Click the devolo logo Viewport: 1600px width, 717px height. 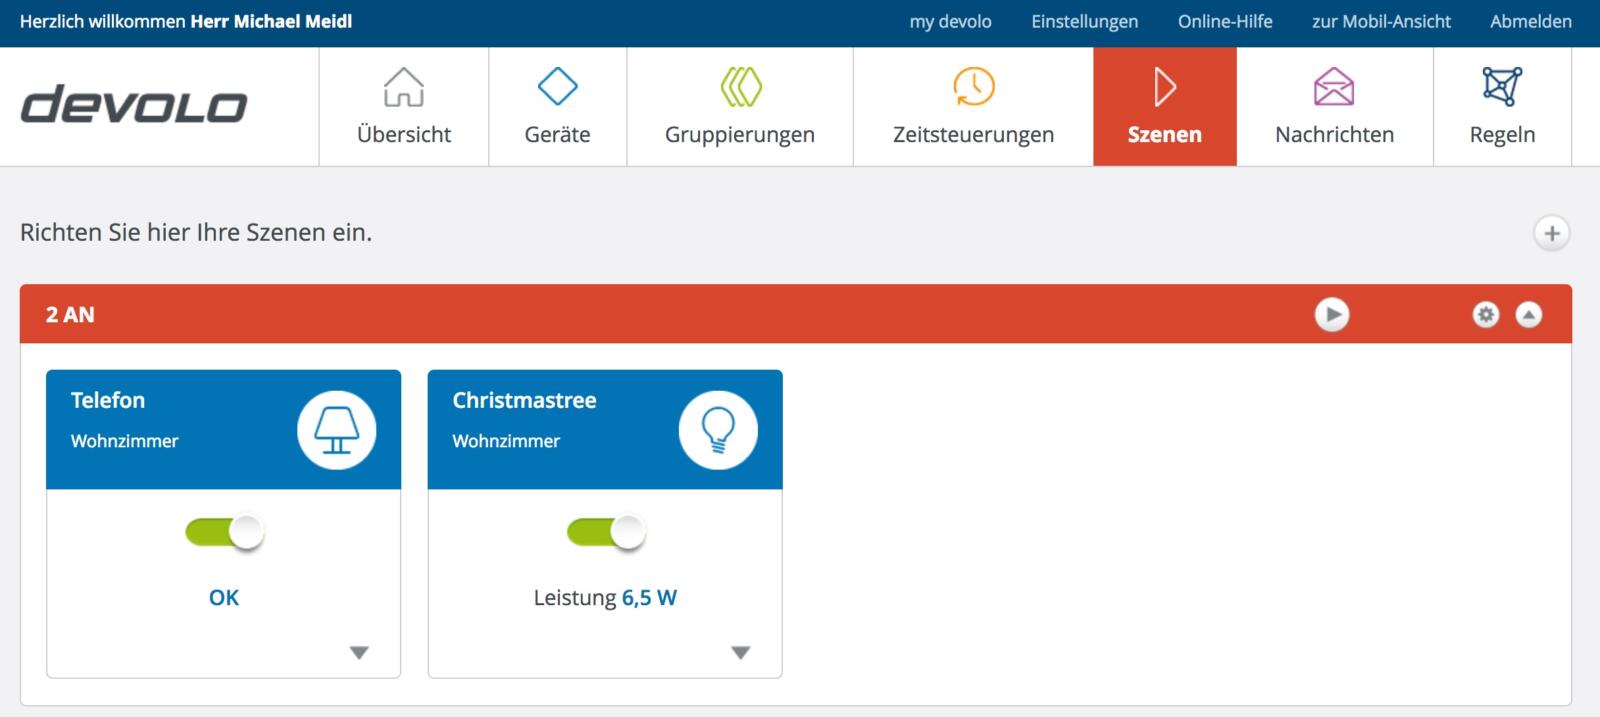(x=134, y=105)
